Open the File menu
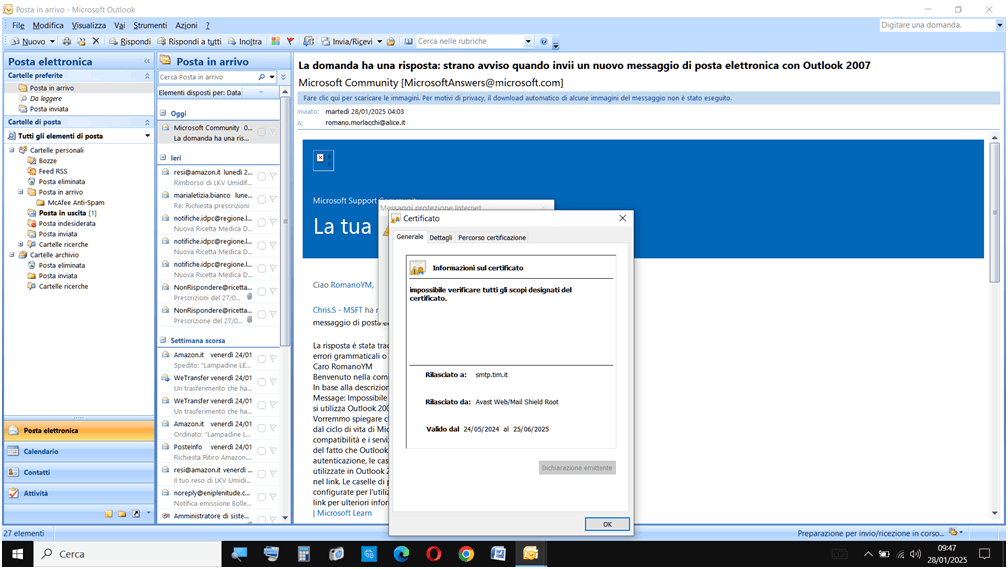Viewport: 1008px width, 569px height. tap(18, 25)
